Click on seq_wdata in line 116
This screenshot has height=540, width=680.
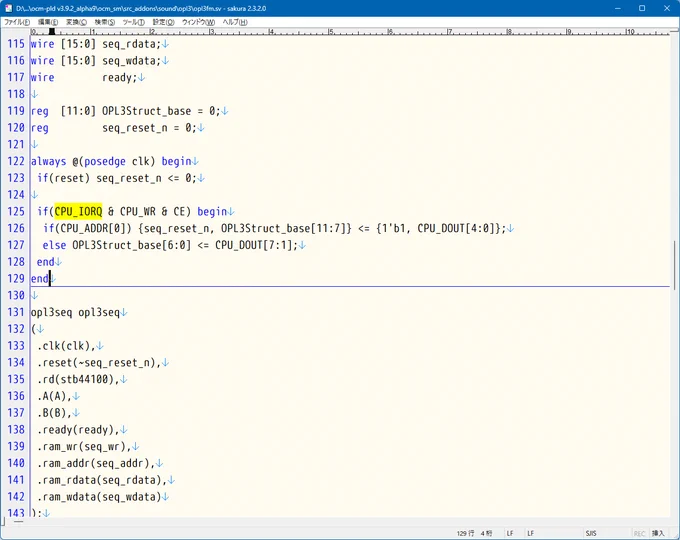point(128,61)
